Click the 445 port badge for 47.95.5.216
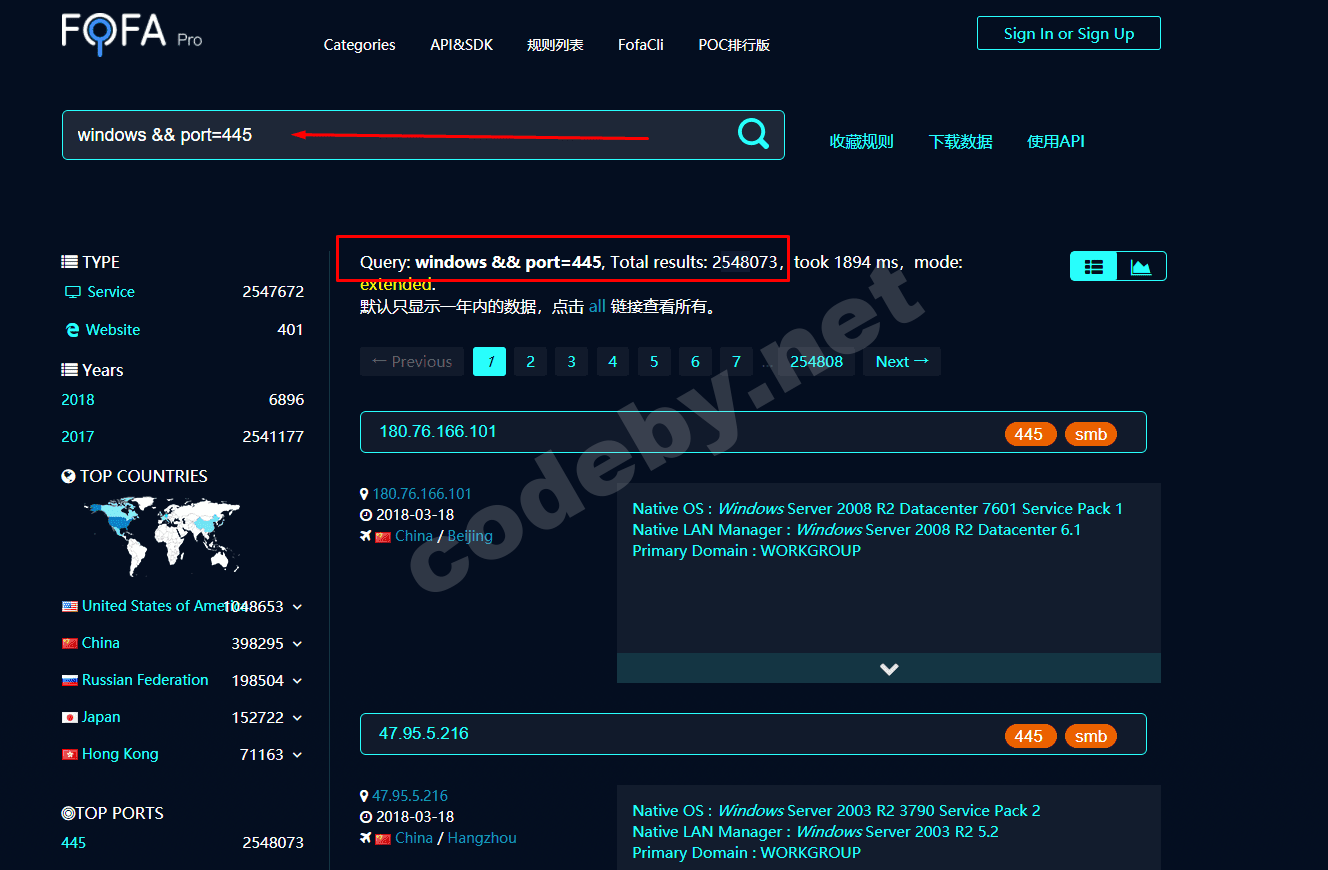The height and width of the screenshot is (870, 1328). 1029,736
